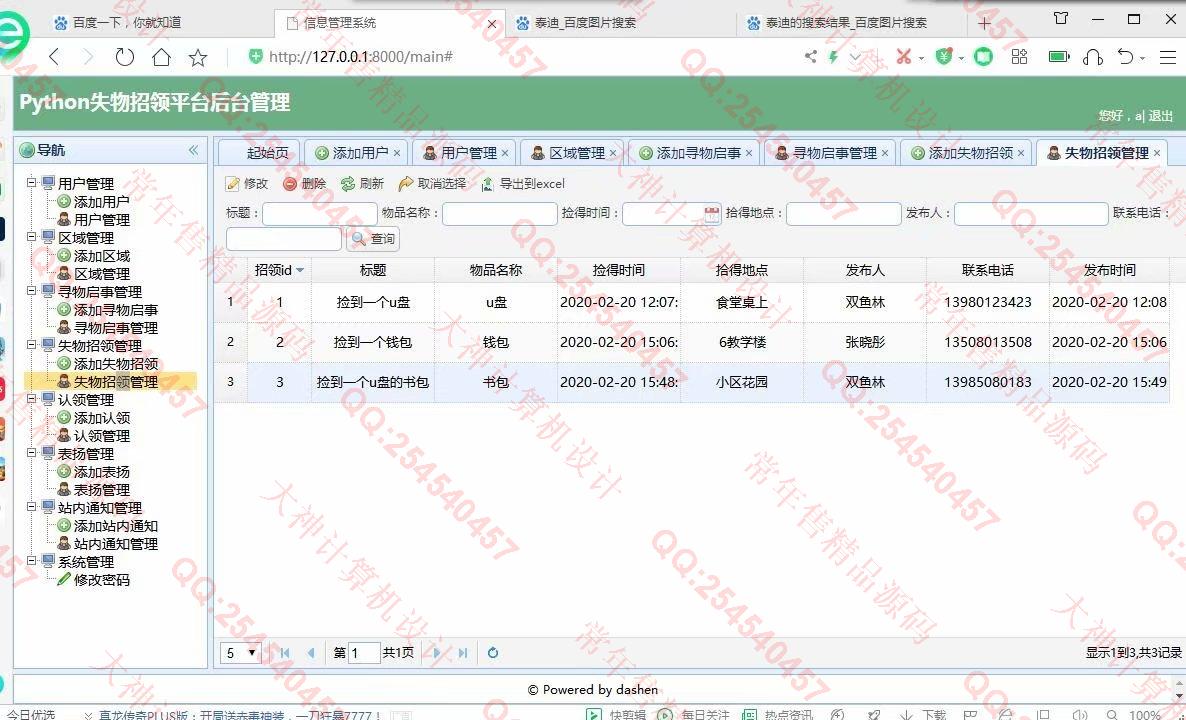Open 添加失物招领 in navigation tree
Screen dimensions: 1186x720
click(x=116, y=364)
